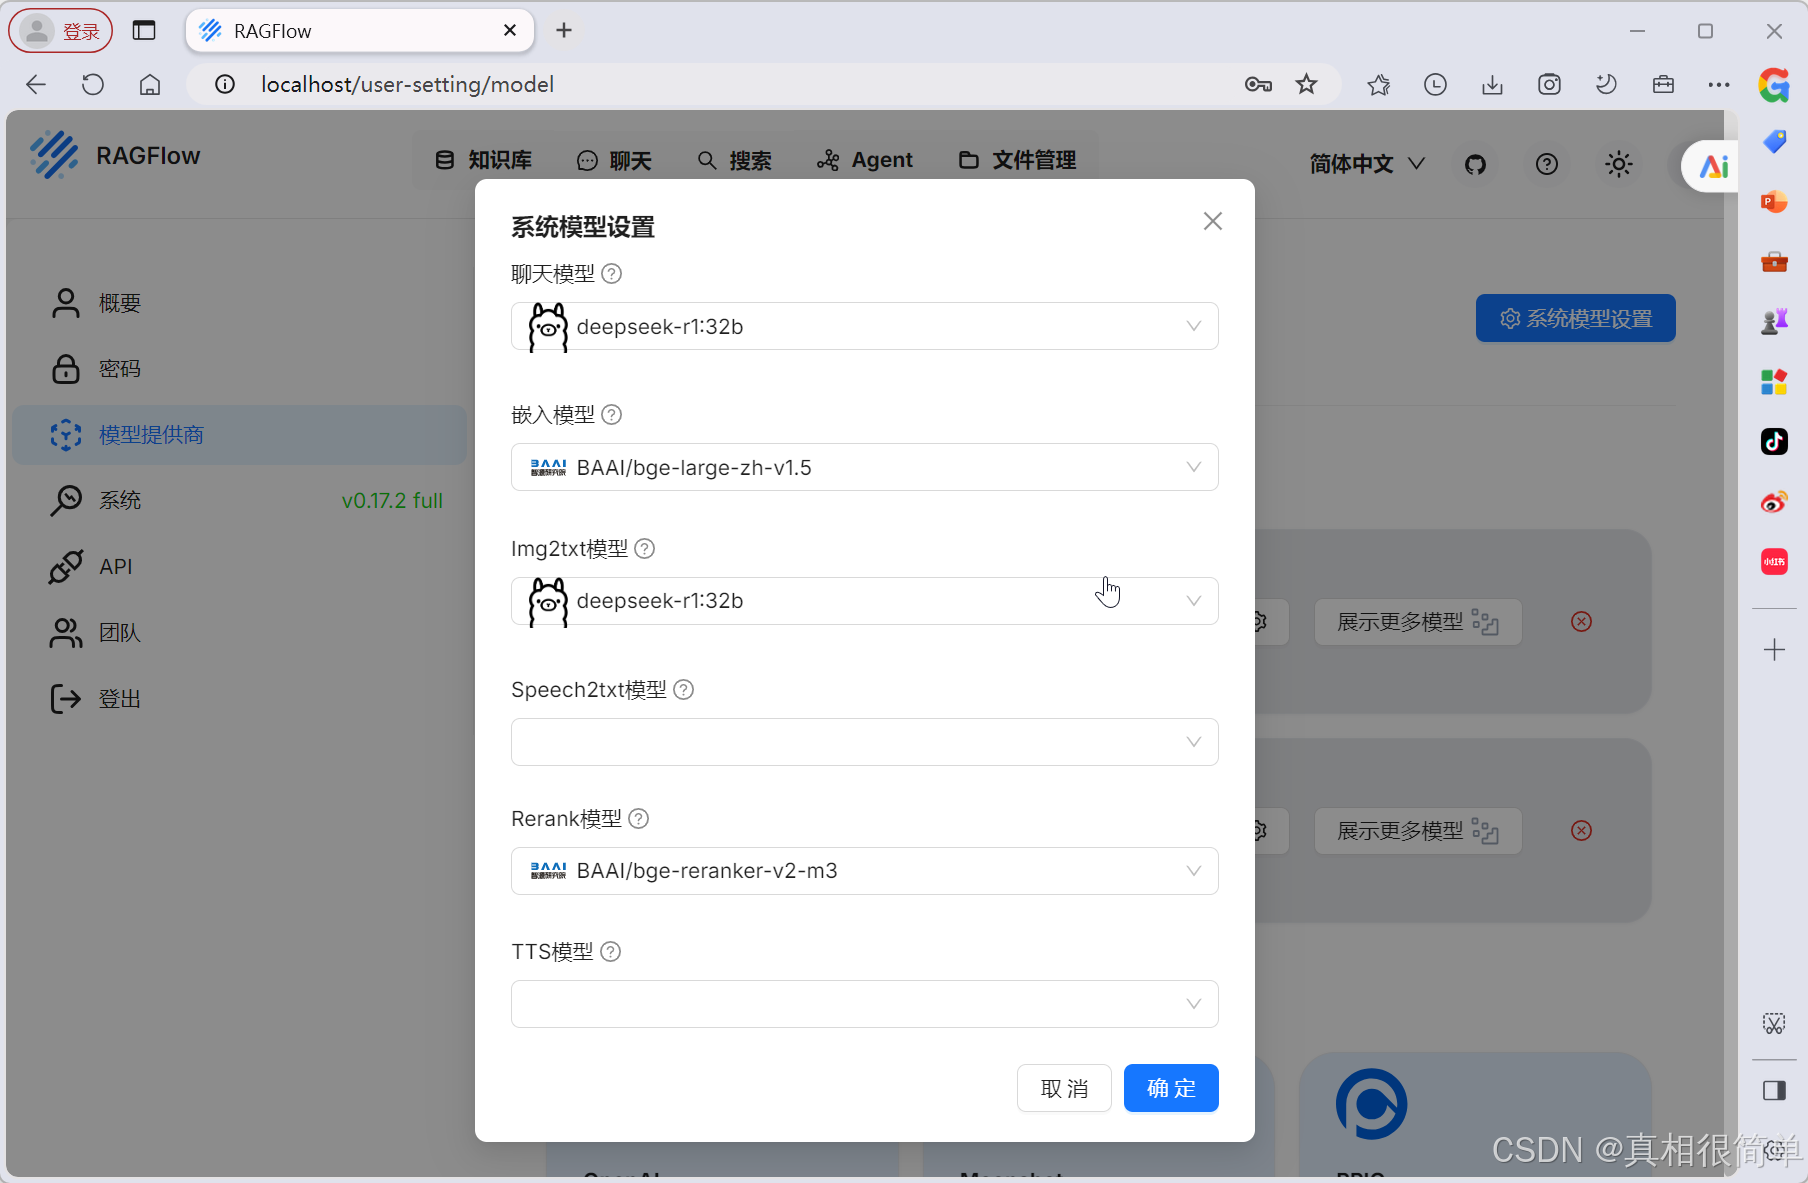Select API in the sidebar

click(x=240, y=566)
